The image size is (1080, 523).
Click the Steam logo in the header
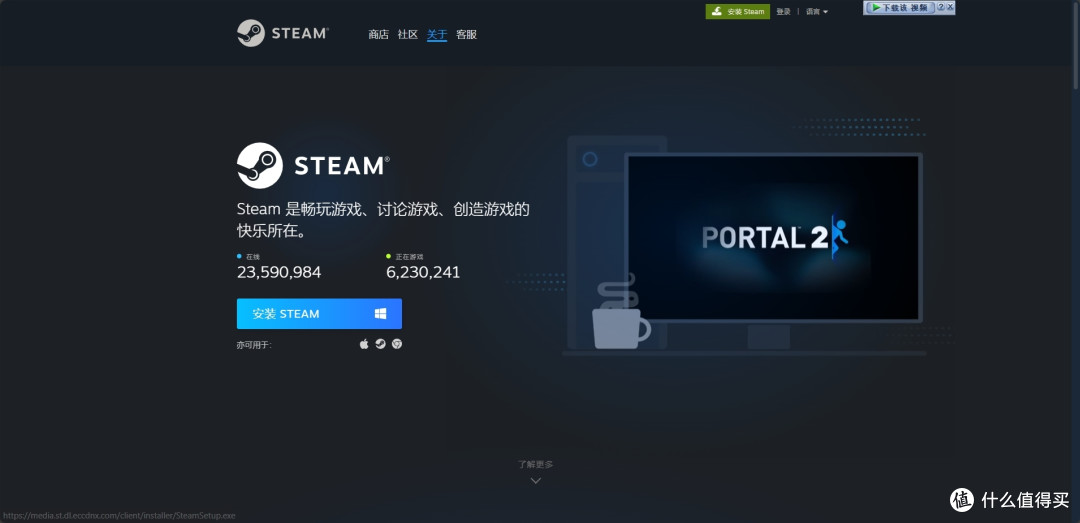point(283,33)
